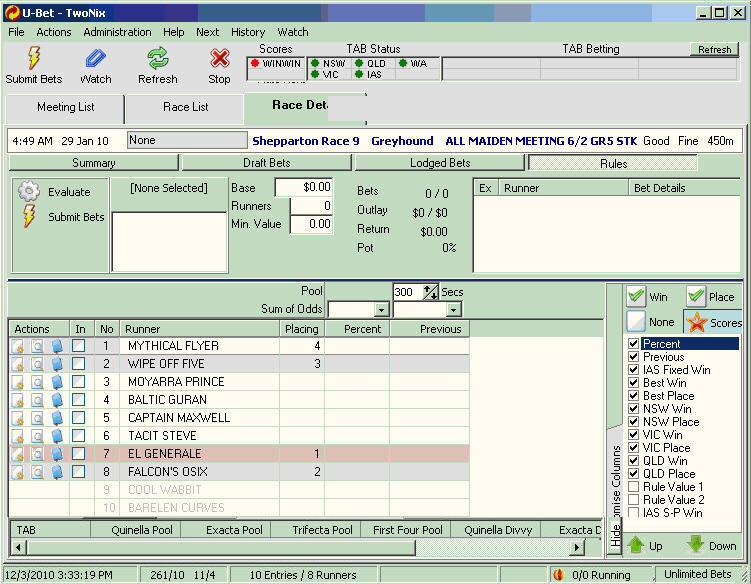
Task: Click the green Place checkmark icon
Action: [x=695, y=296]
